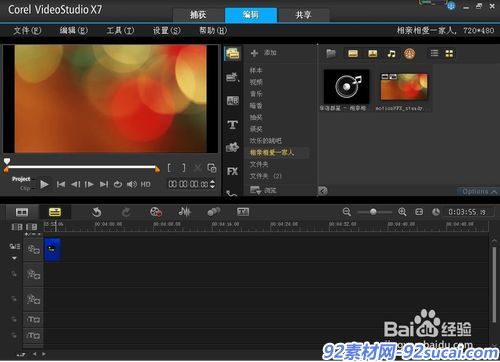This screenshot has height=362, width=500.
Task: Click the round orange icon in library toolbar
Action: 409,54
